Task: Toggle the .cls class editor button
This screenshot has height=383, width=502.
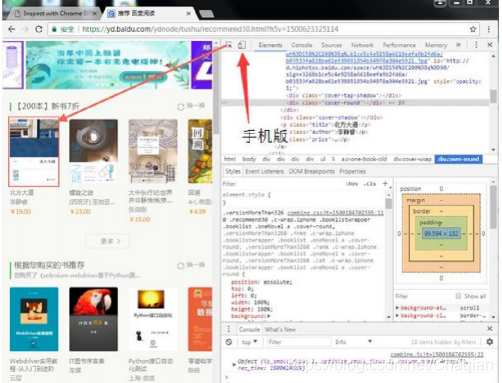Action: click(x=370, y=184)
